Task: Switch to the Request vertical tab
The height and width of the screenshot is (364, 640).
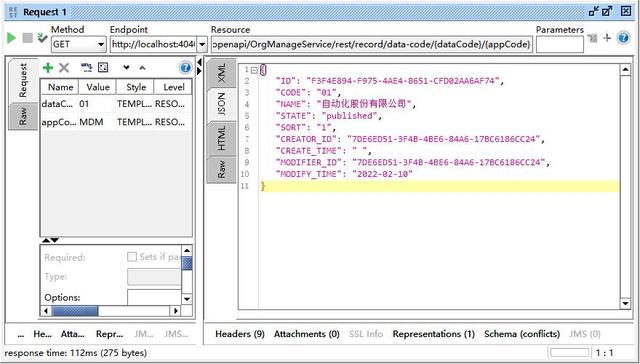Action: coord(23,80)
